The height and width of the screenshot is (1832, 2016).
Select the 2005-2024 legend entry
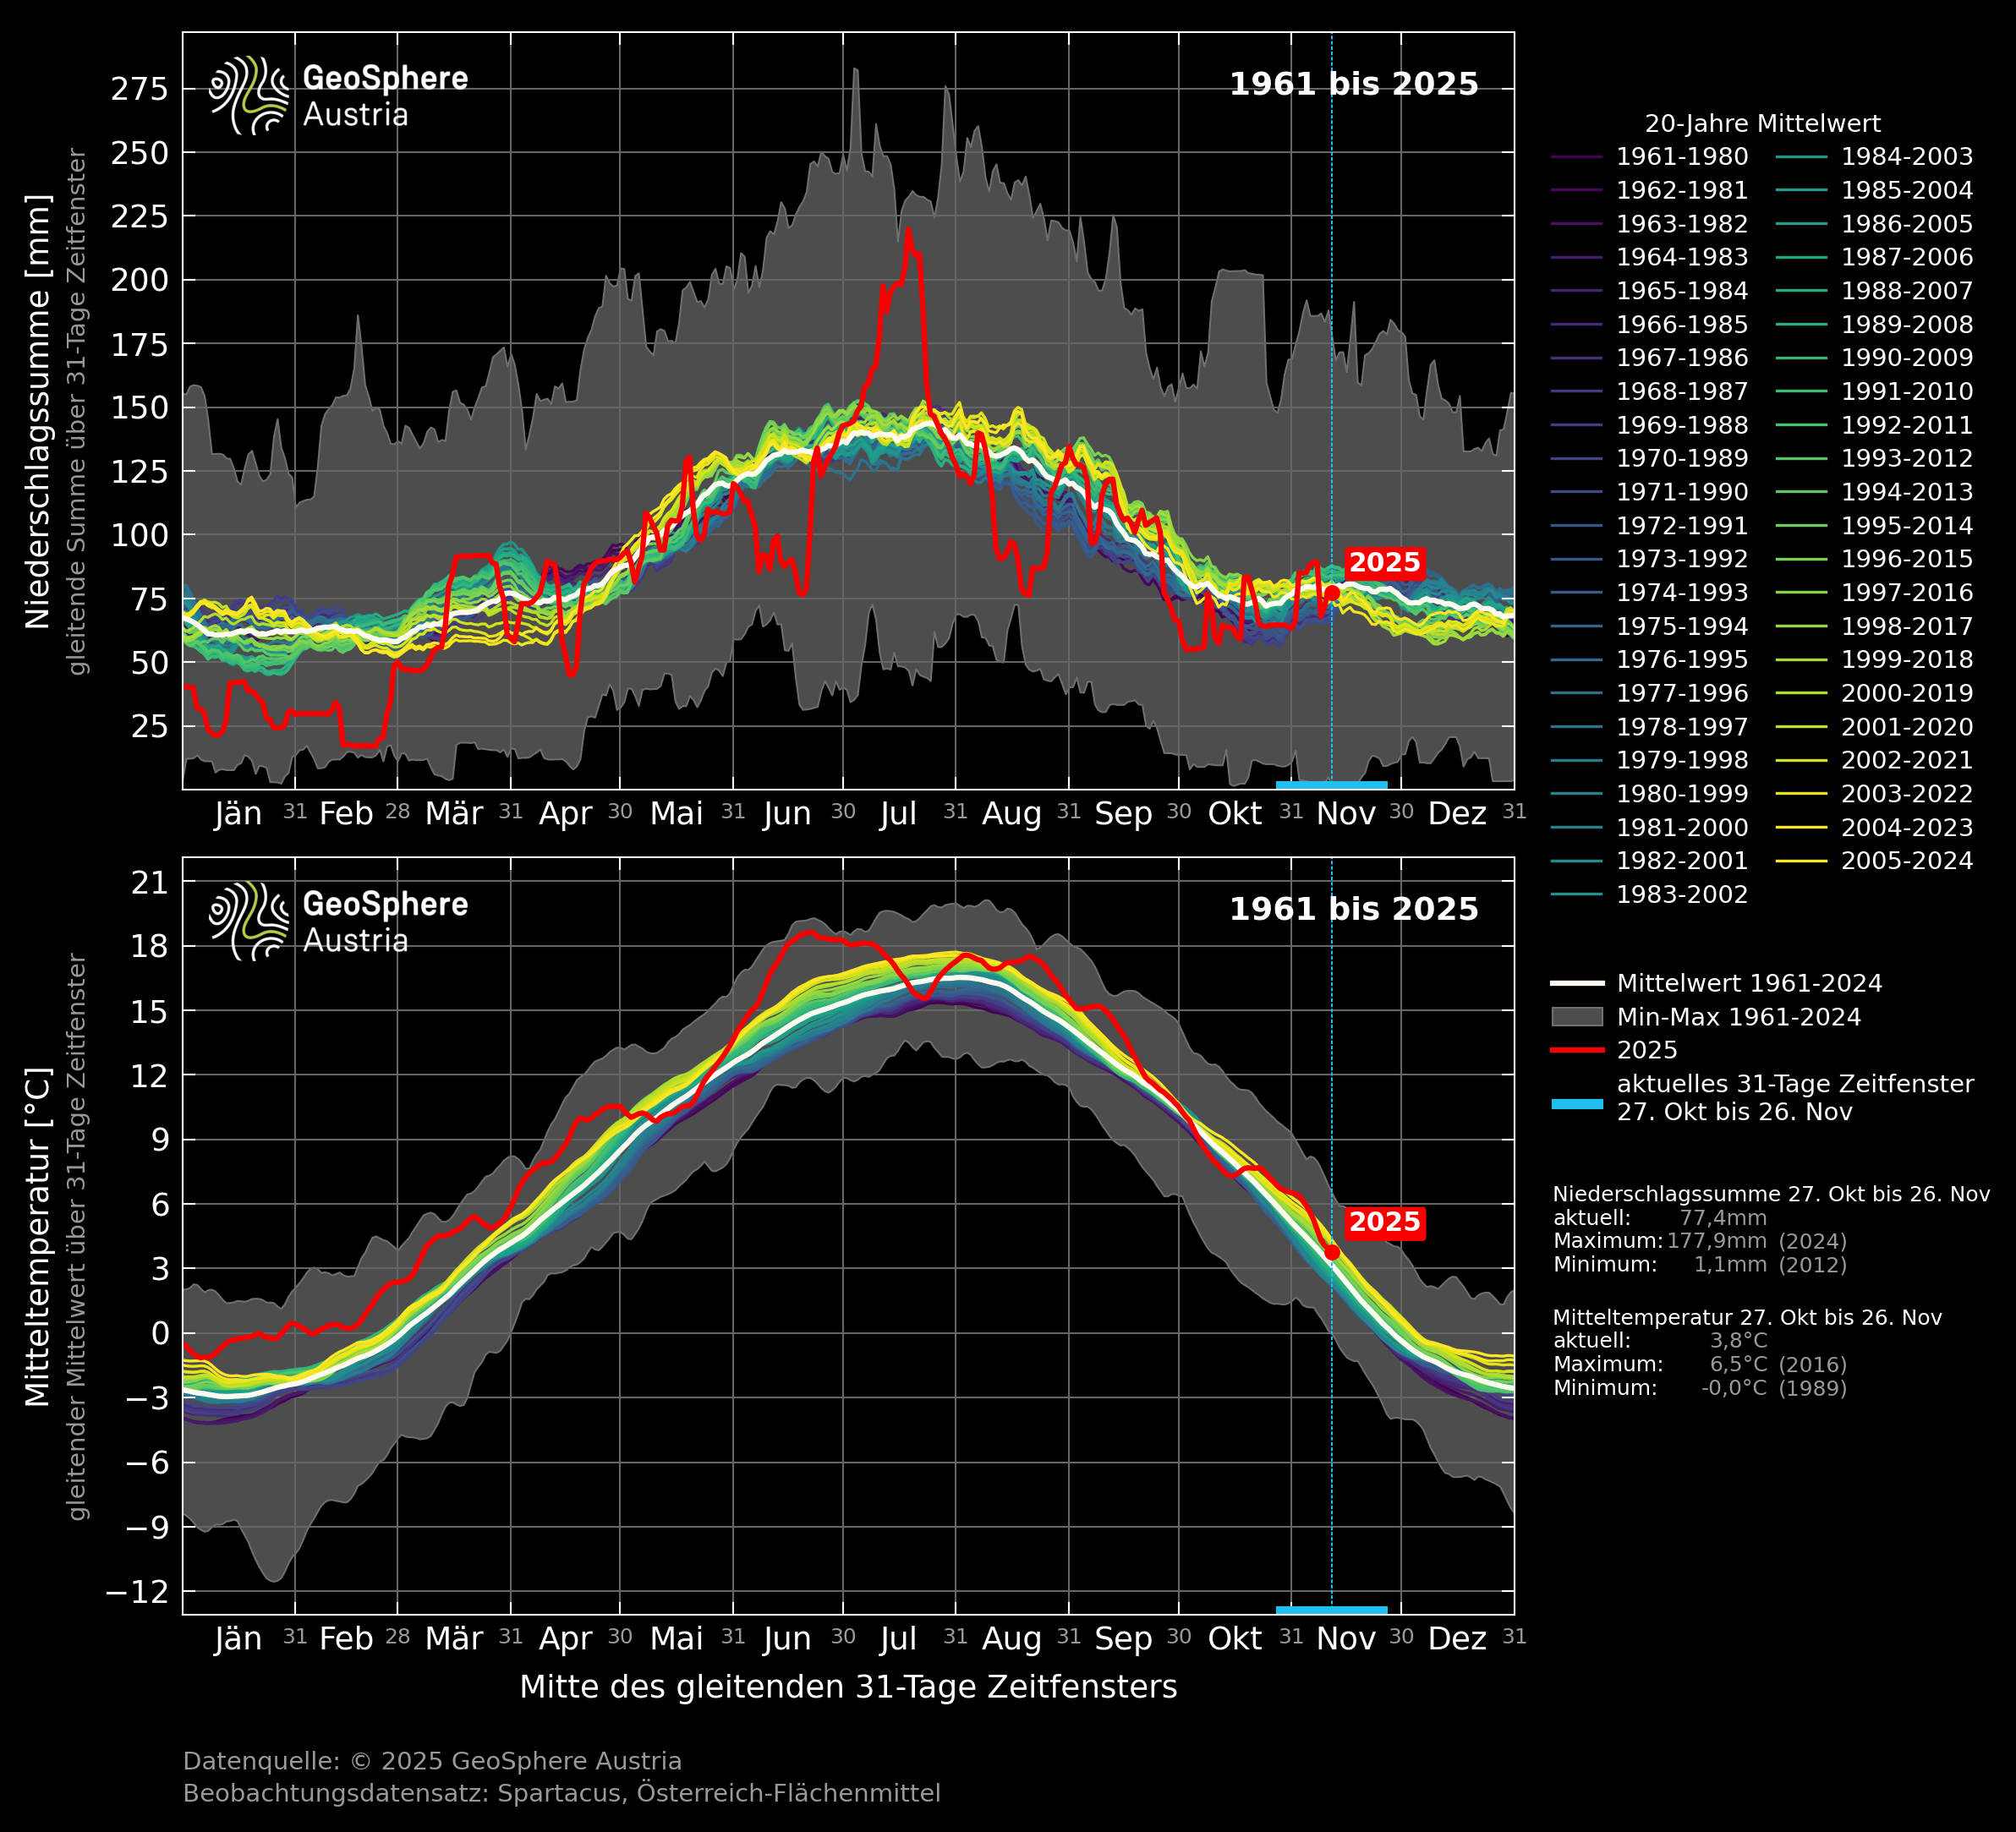click(1906, 861)
